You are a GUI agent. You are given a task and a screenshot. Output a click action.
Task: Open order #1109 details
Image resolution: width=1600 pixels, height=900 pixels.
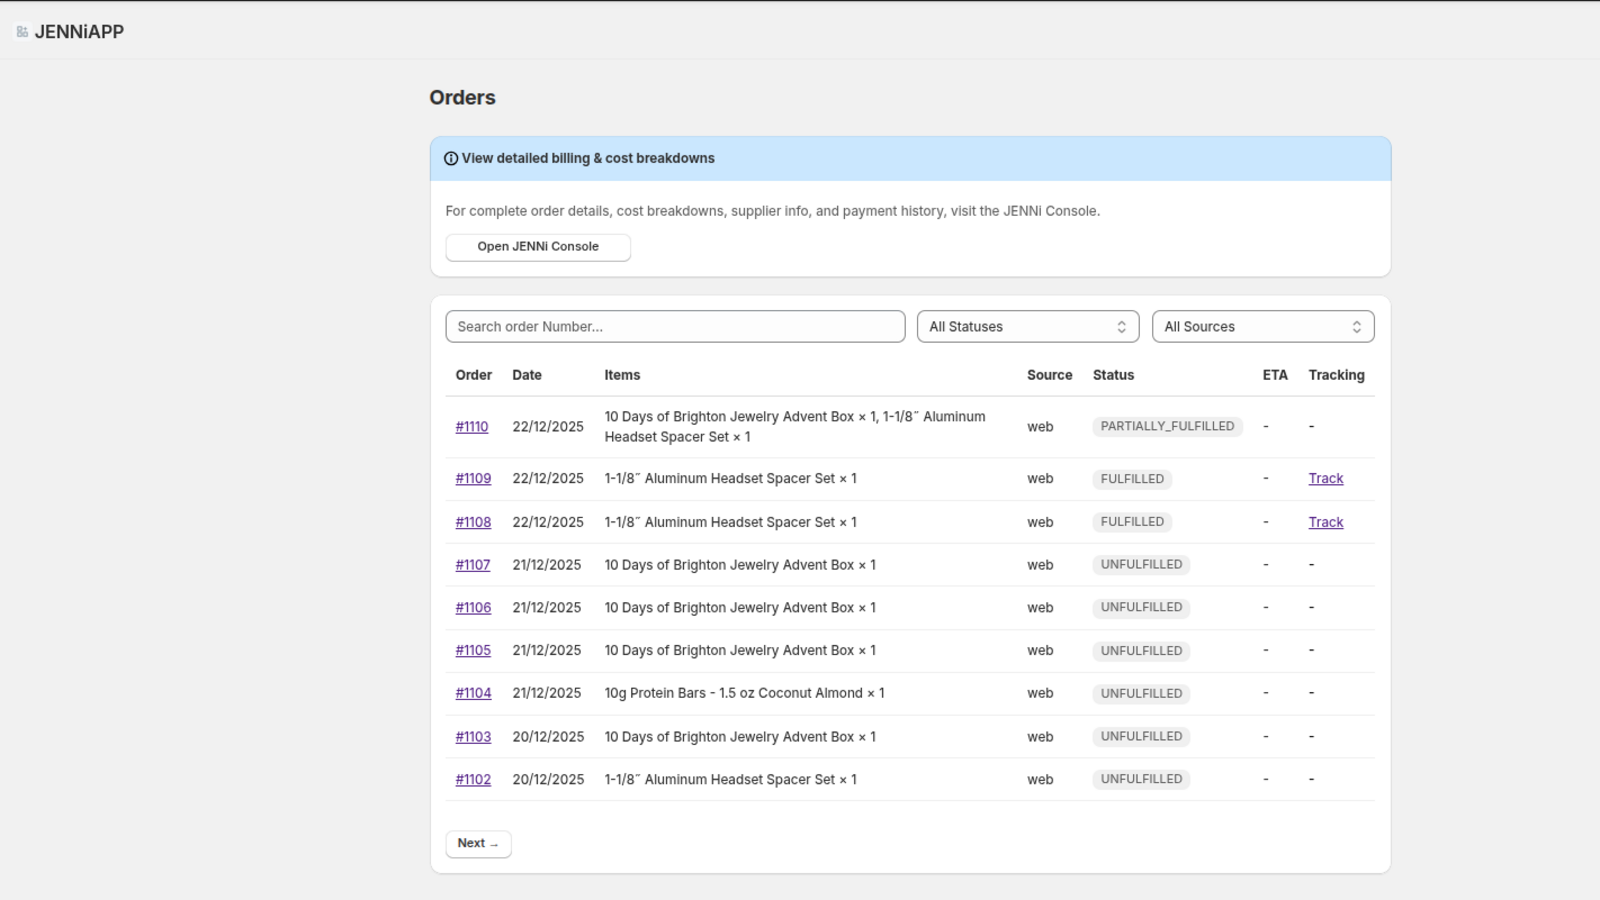tap(472, 478)
